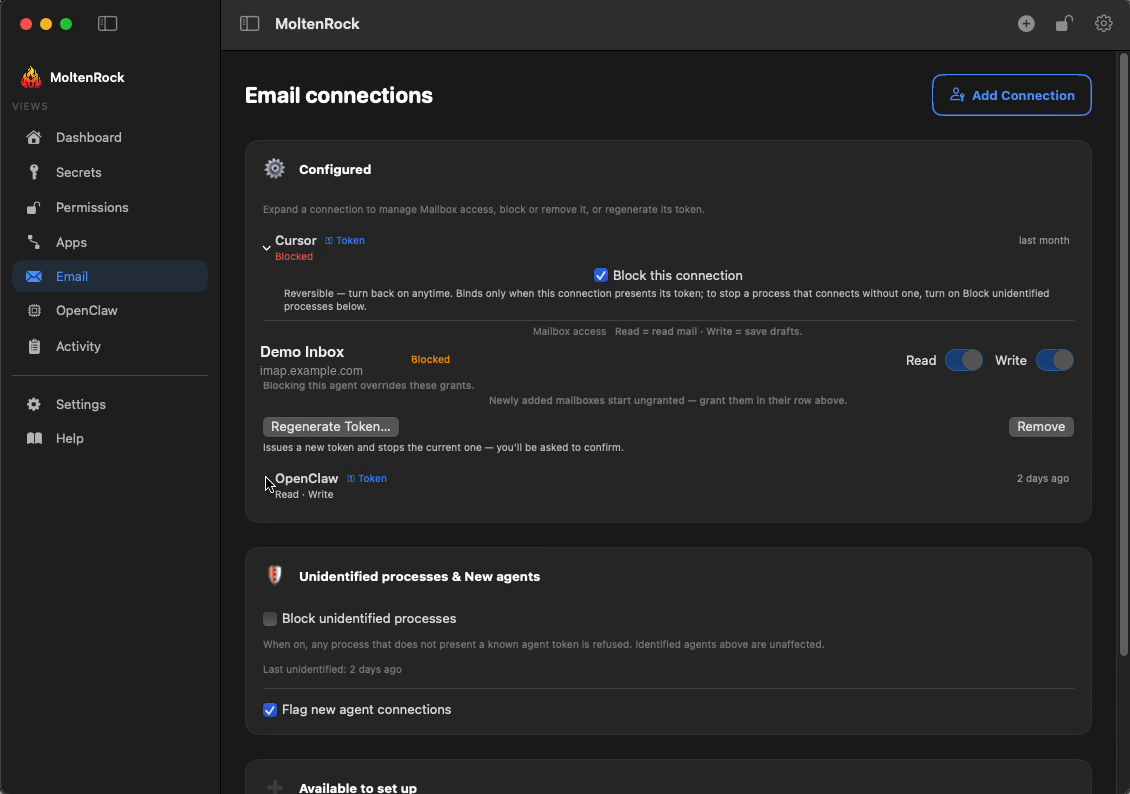The image size is (1130, 794).
Task: Open settings gear in top toolbar
Action: coord(1103,24)
